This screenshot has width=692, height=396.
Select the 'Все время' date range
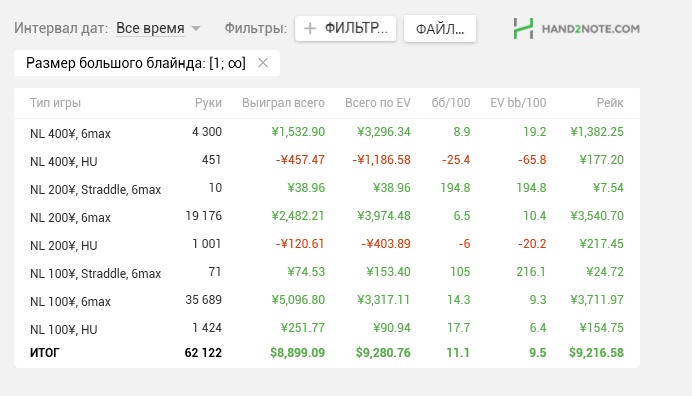tap(150, 28)
